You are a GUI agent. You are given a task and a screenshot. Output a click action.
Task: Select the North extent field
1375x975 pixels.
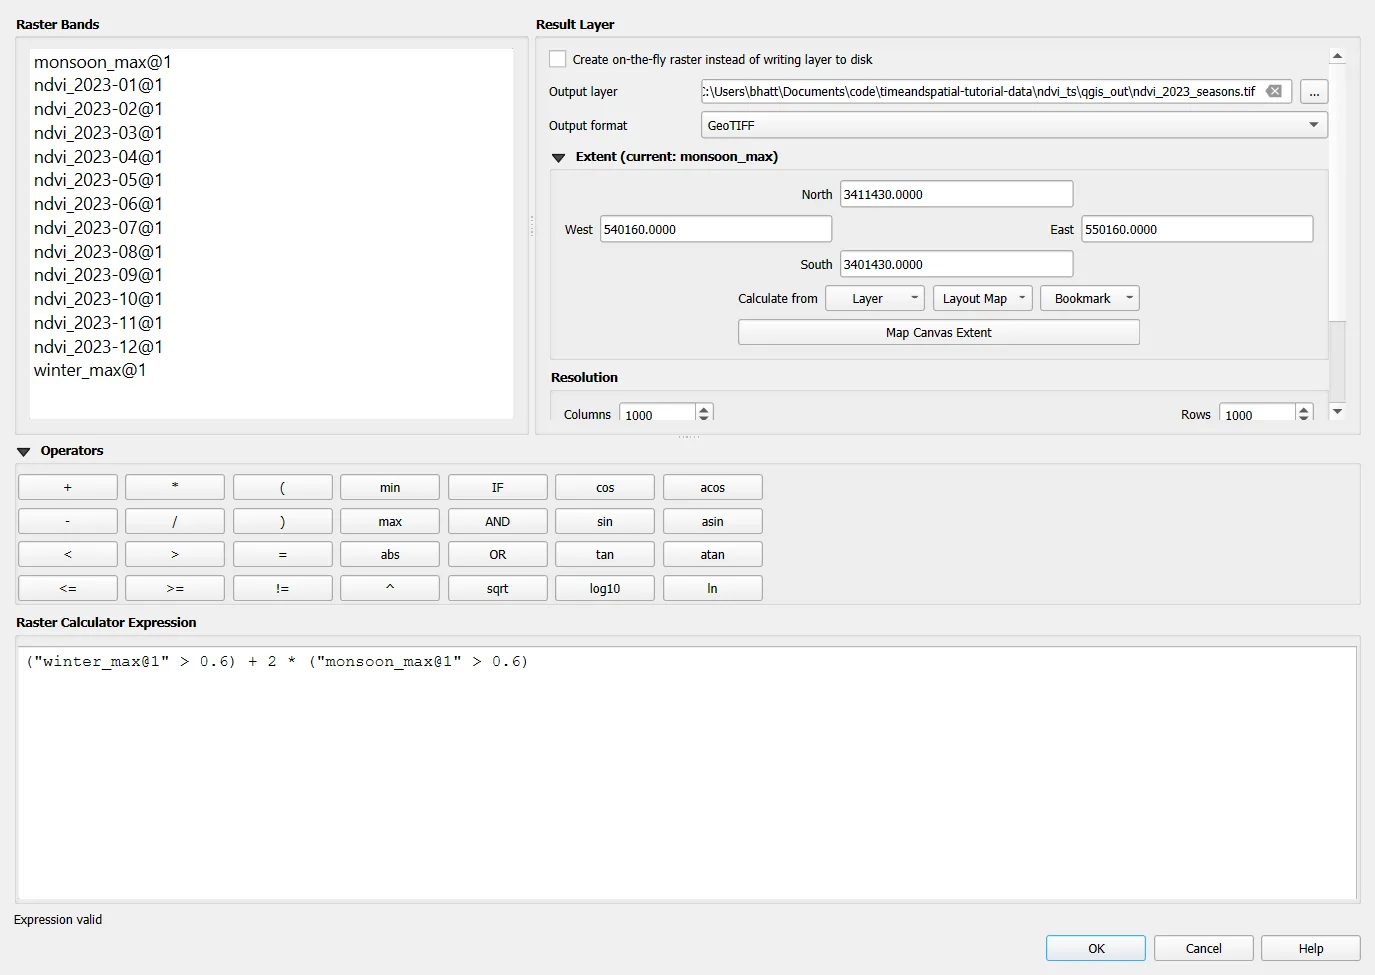[x=957, y=194]
